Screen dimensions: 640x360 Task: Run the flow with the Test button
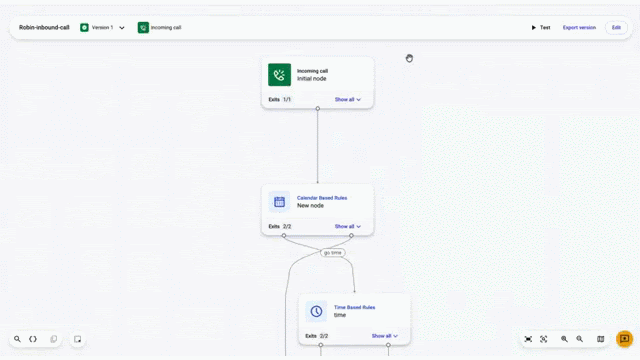(541, 27)
